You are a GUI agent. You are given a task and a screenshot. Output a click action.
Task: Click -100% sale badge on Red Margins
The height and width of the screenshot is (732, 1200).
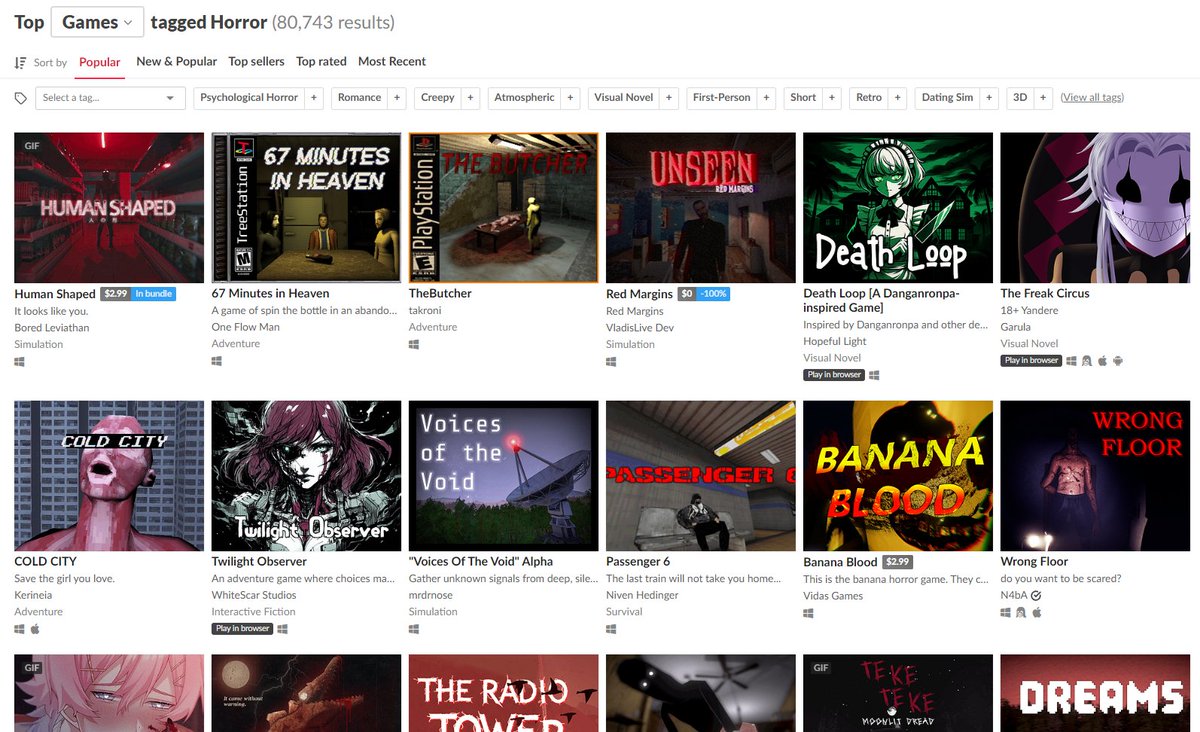pos(714,294)
